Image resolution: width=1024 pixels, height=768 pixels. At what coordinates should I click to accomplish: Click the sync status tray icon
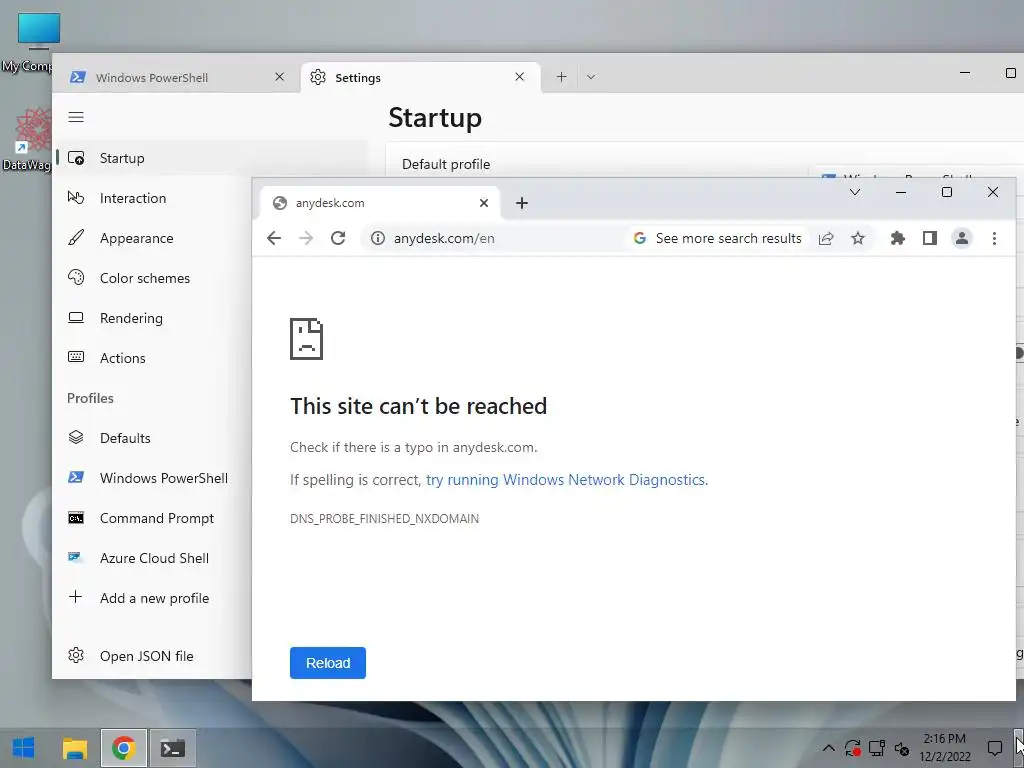click(852, 748)
